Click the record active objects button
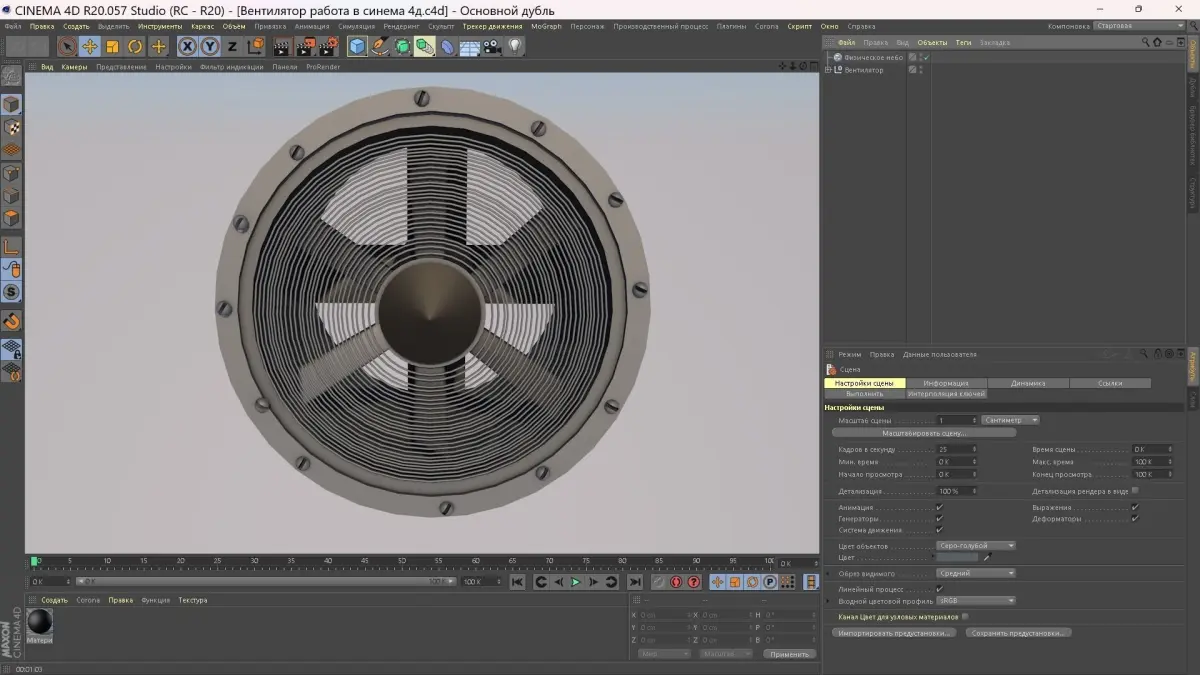This screenshot has height=675, width=1200. (x=659, y=582)
